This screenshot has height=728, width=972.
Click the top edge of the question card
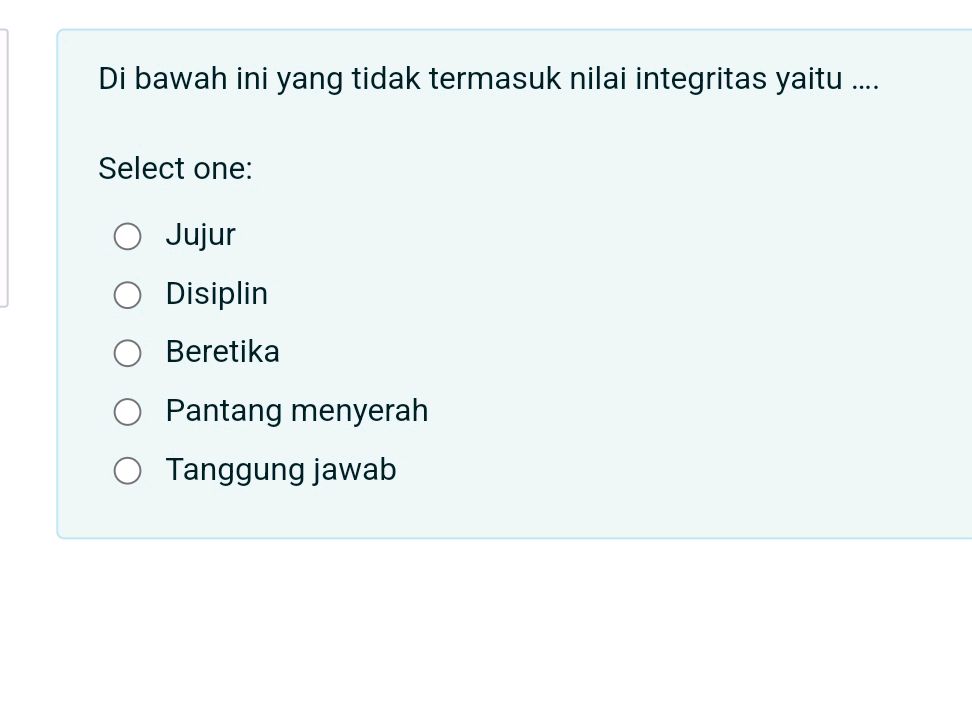[x=500, y=33]
